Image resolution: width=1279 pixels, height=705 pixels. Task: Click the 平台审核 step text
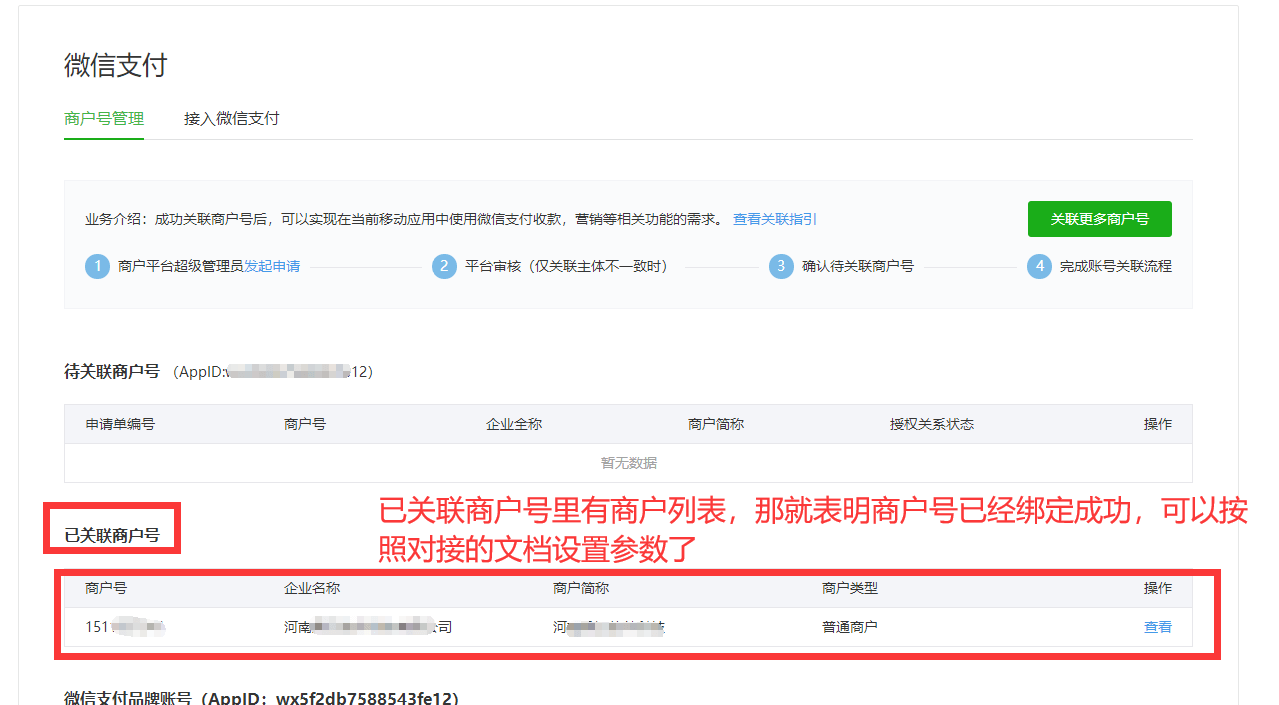pyautogui.click(x=566, y=266)
